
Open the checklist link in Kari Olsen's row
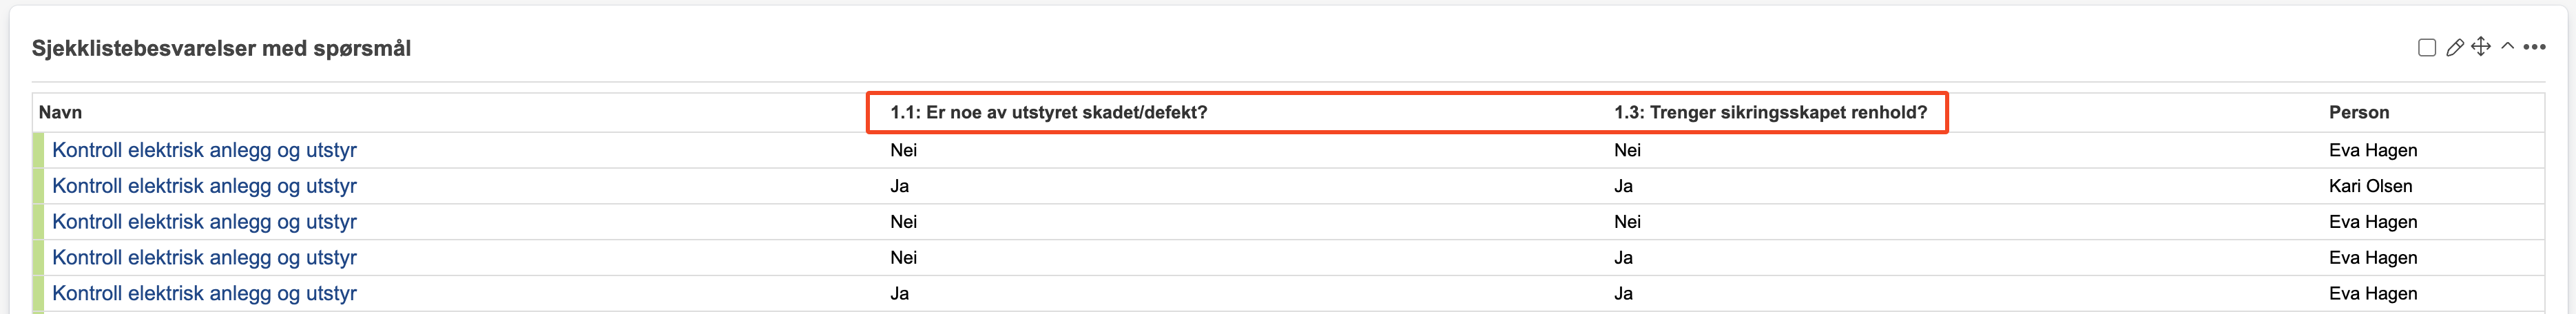click(x=204, y=186)
